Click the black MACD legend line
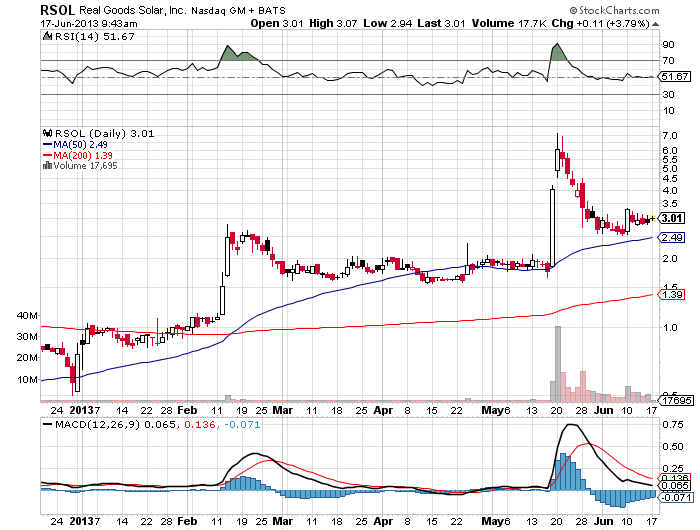Viewport: 700px width, 530px height. [47, 424]
